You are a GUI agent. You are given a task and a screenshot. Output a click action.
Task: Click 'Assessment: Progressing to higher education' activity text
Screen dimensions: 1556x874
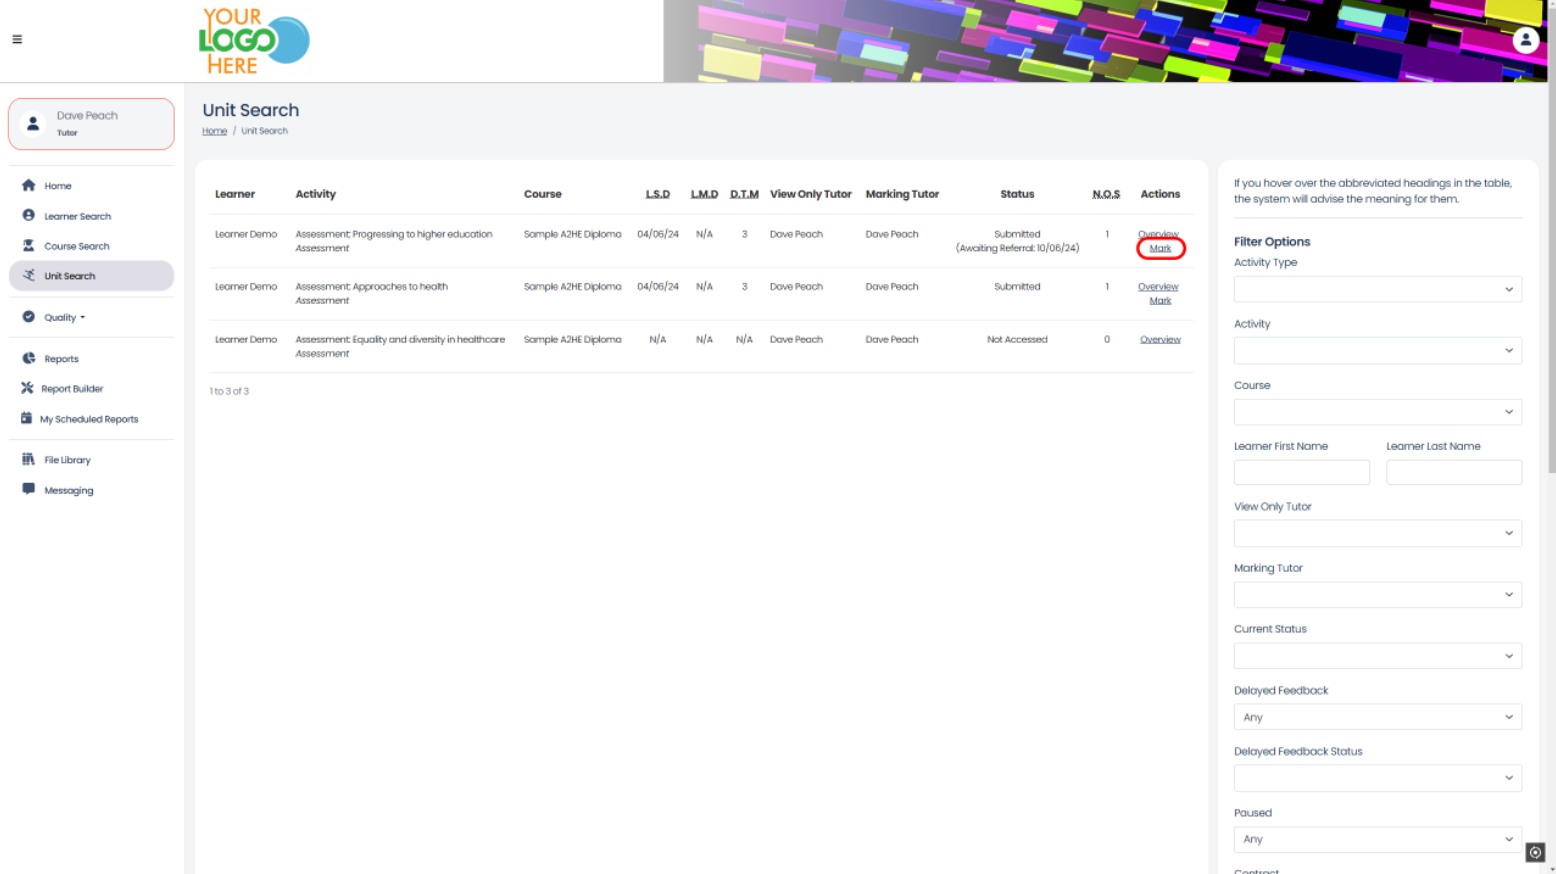[394, 234]
